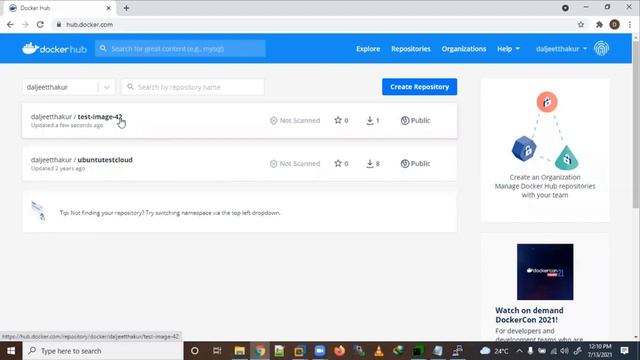The width and height of the screenshot is (640, 360).
Task: Open the daljeetthakur namespace dropdown
Action: click(69, 87)
